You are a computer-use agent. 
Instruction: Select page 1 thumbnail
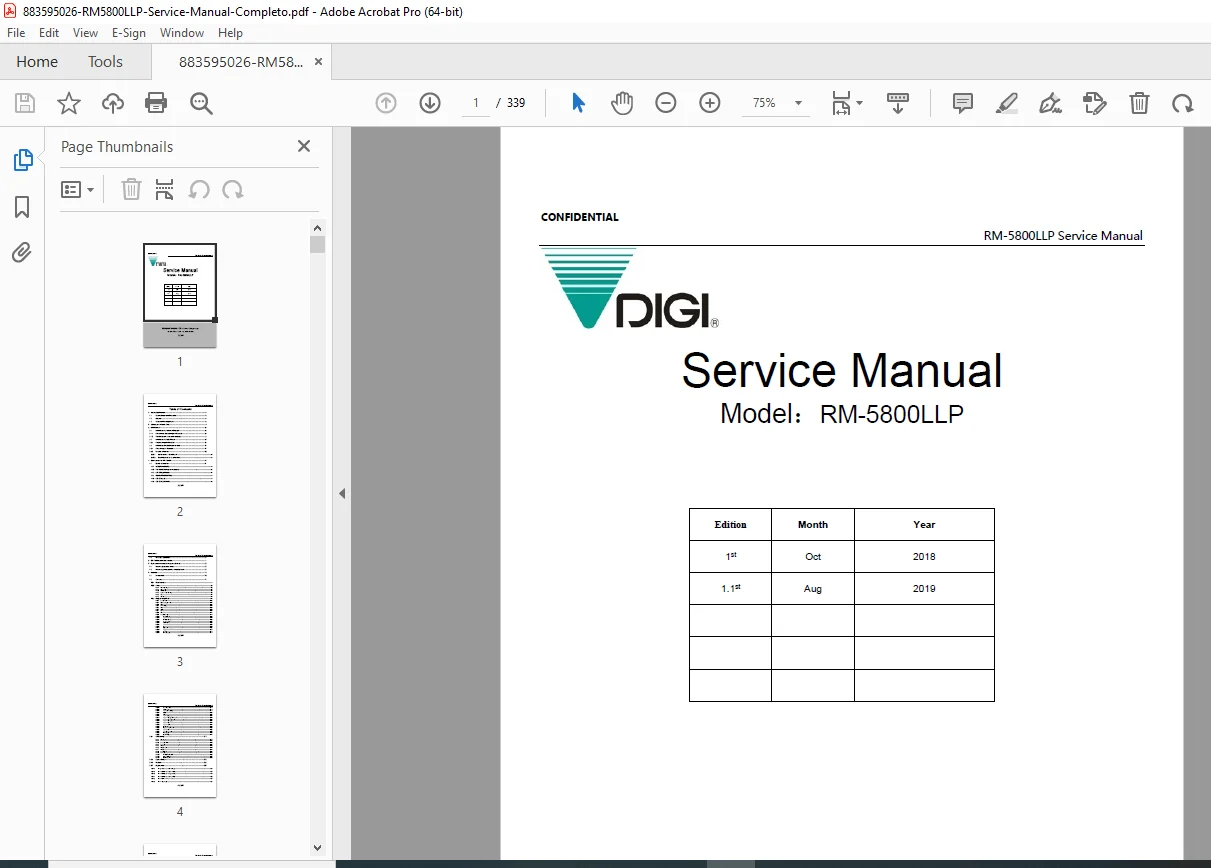(x=180, y=296)
